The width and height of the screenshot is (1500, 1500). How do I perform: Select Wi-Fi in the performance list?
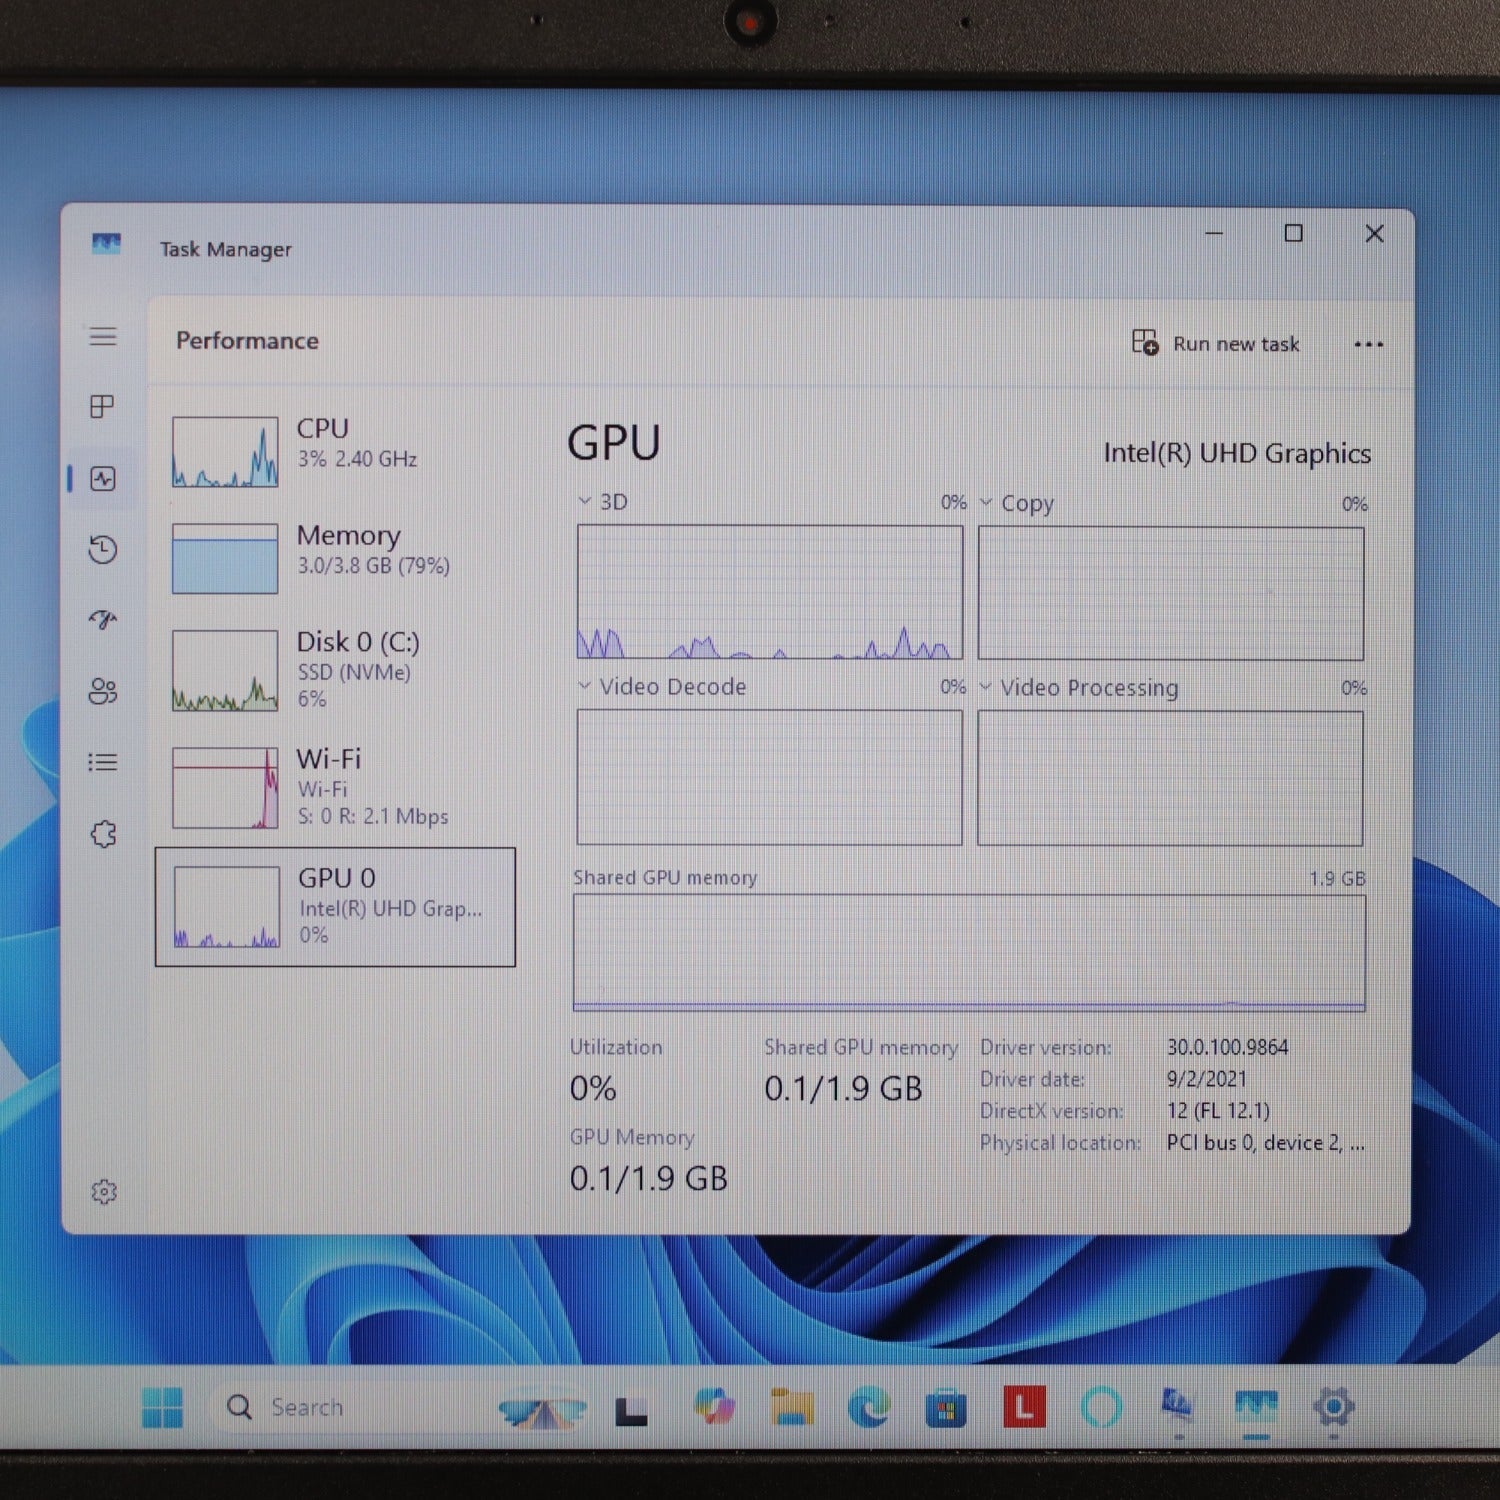(335, 787)
